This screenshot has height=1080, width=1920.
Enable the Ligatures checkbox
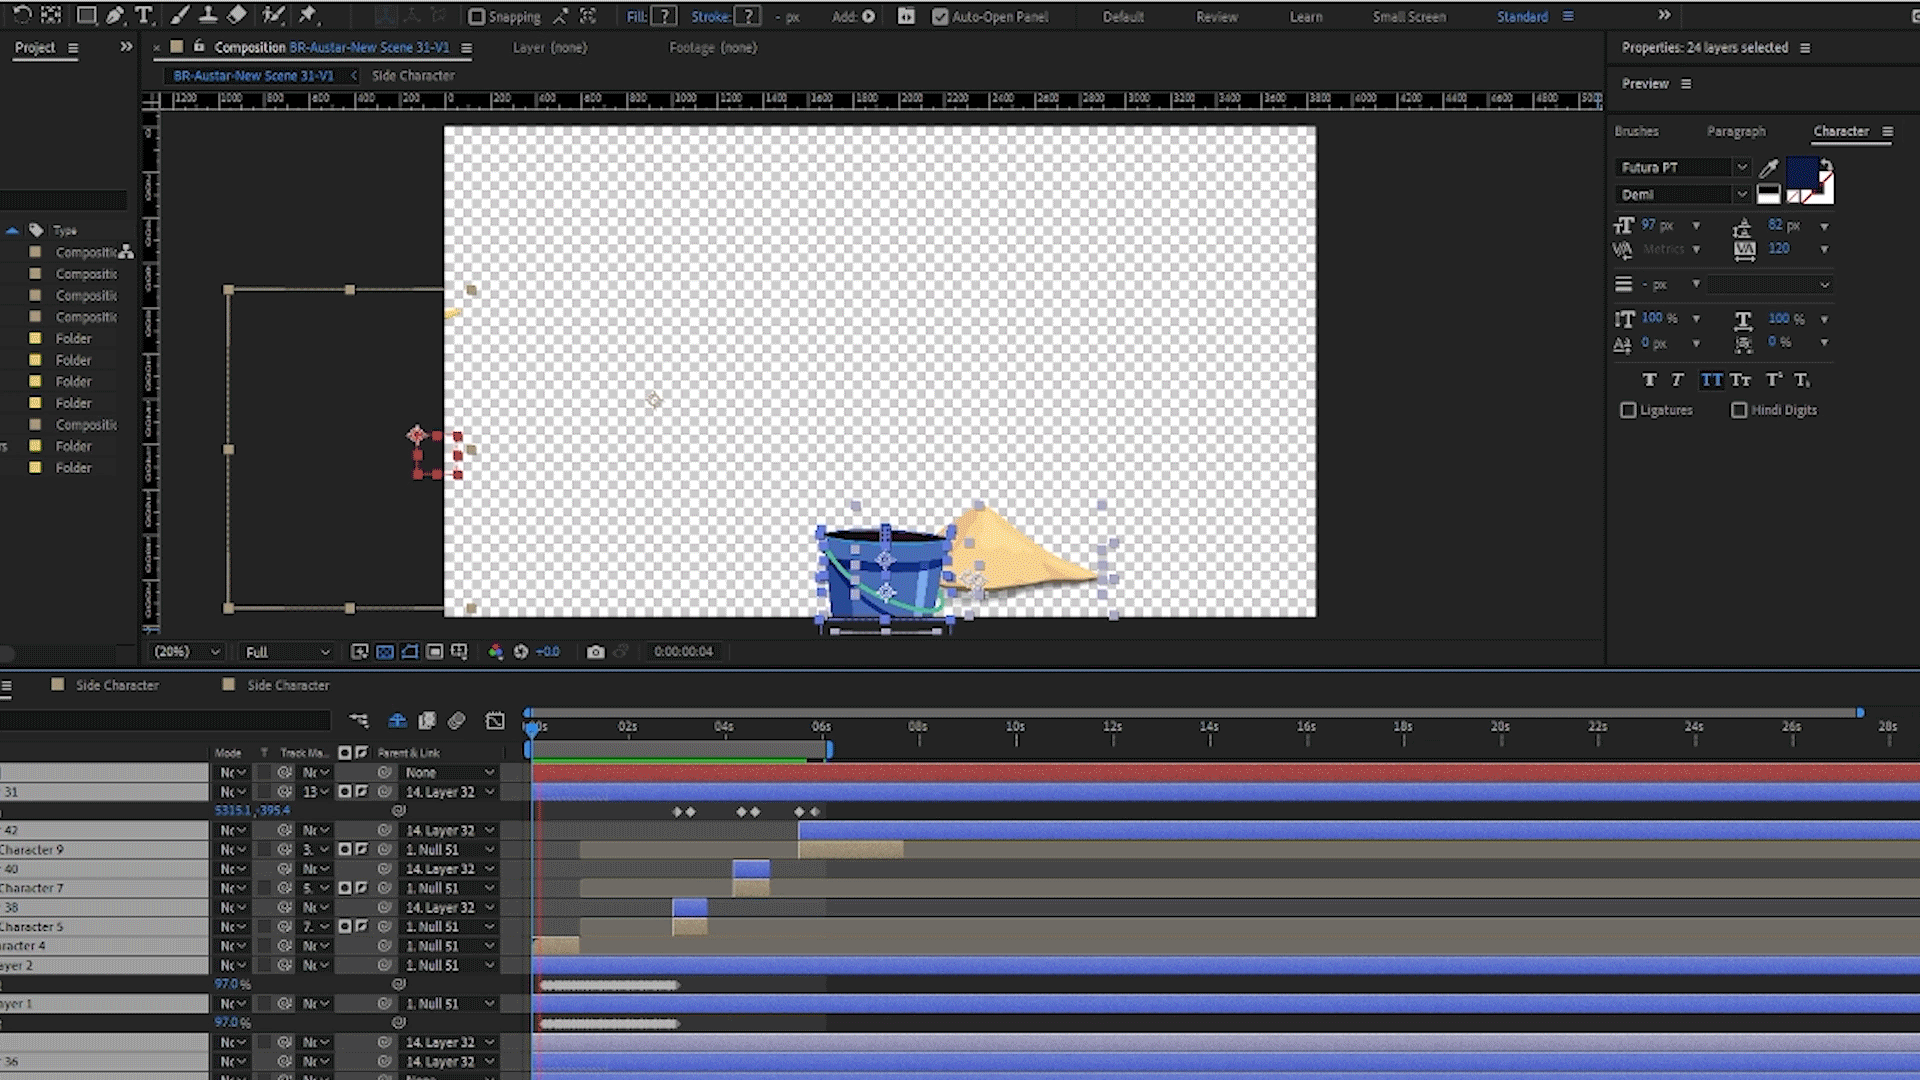coord(1628,411)
